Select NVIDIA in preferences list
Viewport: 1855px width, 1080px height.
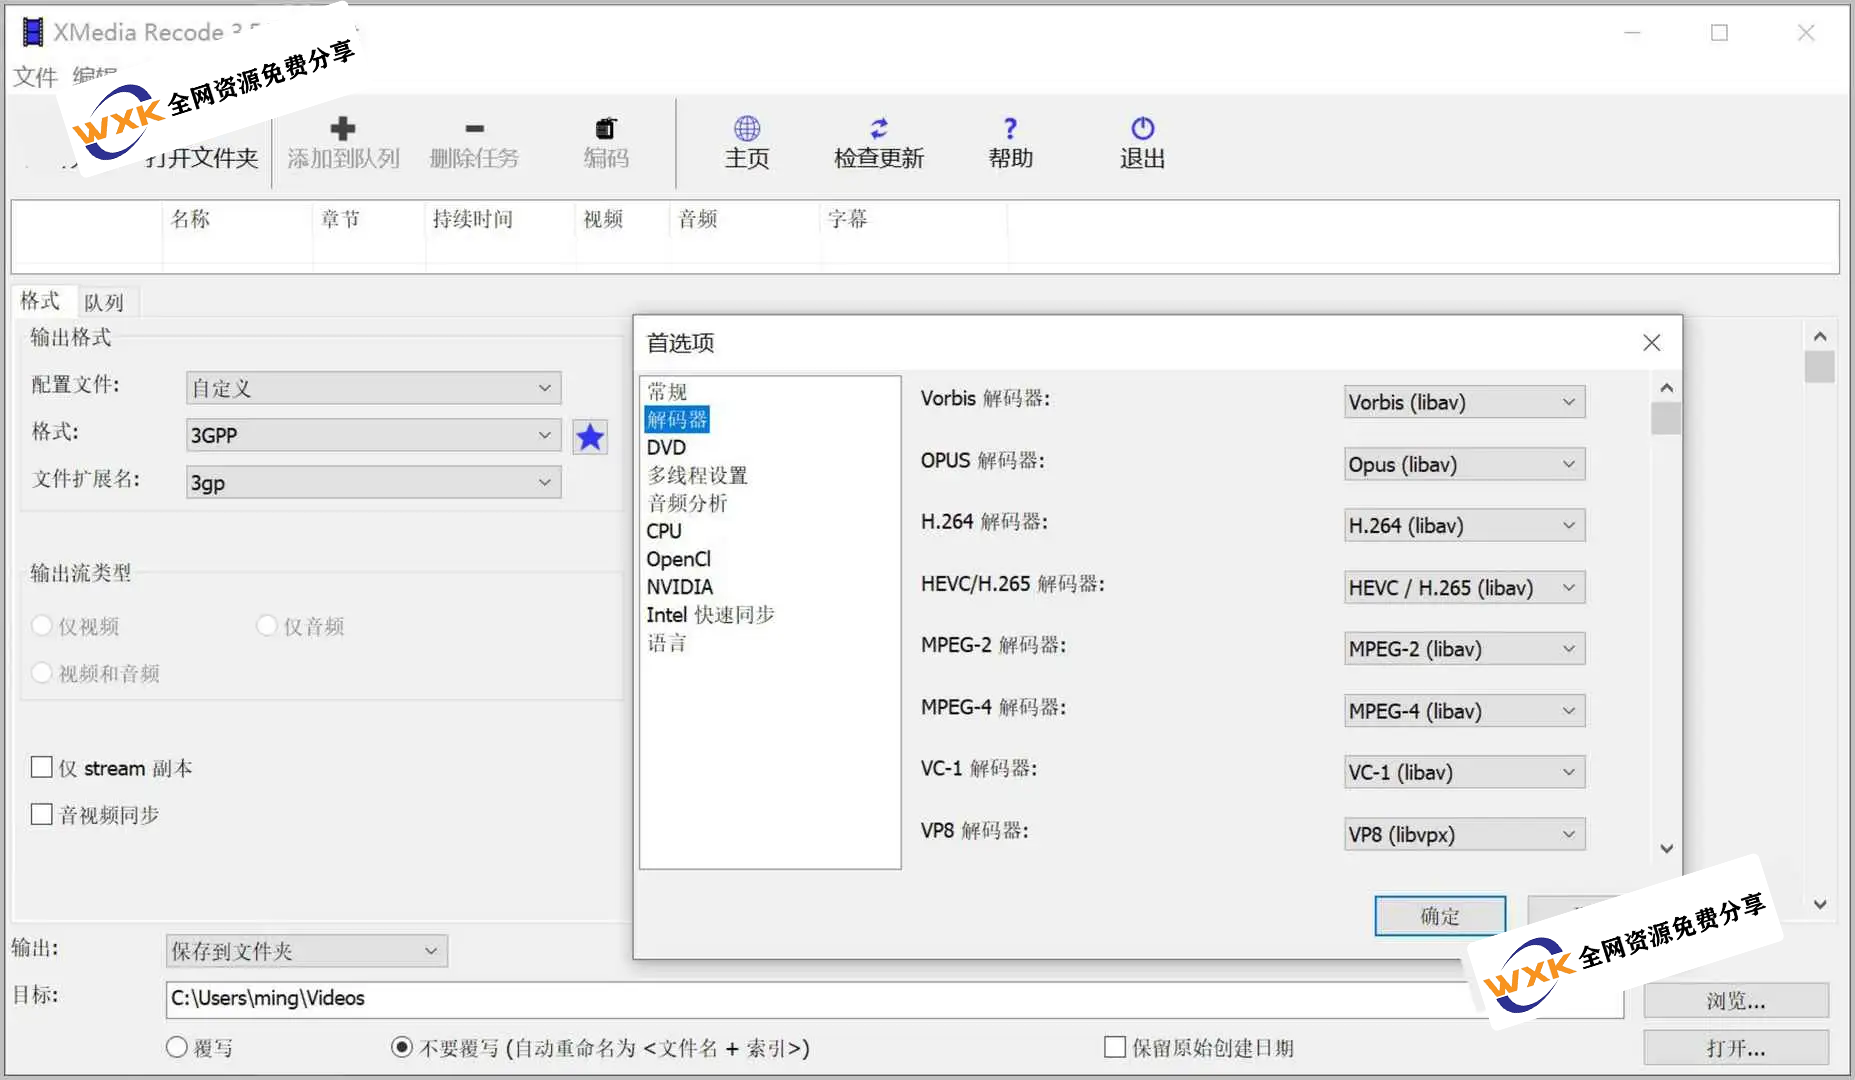[x=679, y=587]
